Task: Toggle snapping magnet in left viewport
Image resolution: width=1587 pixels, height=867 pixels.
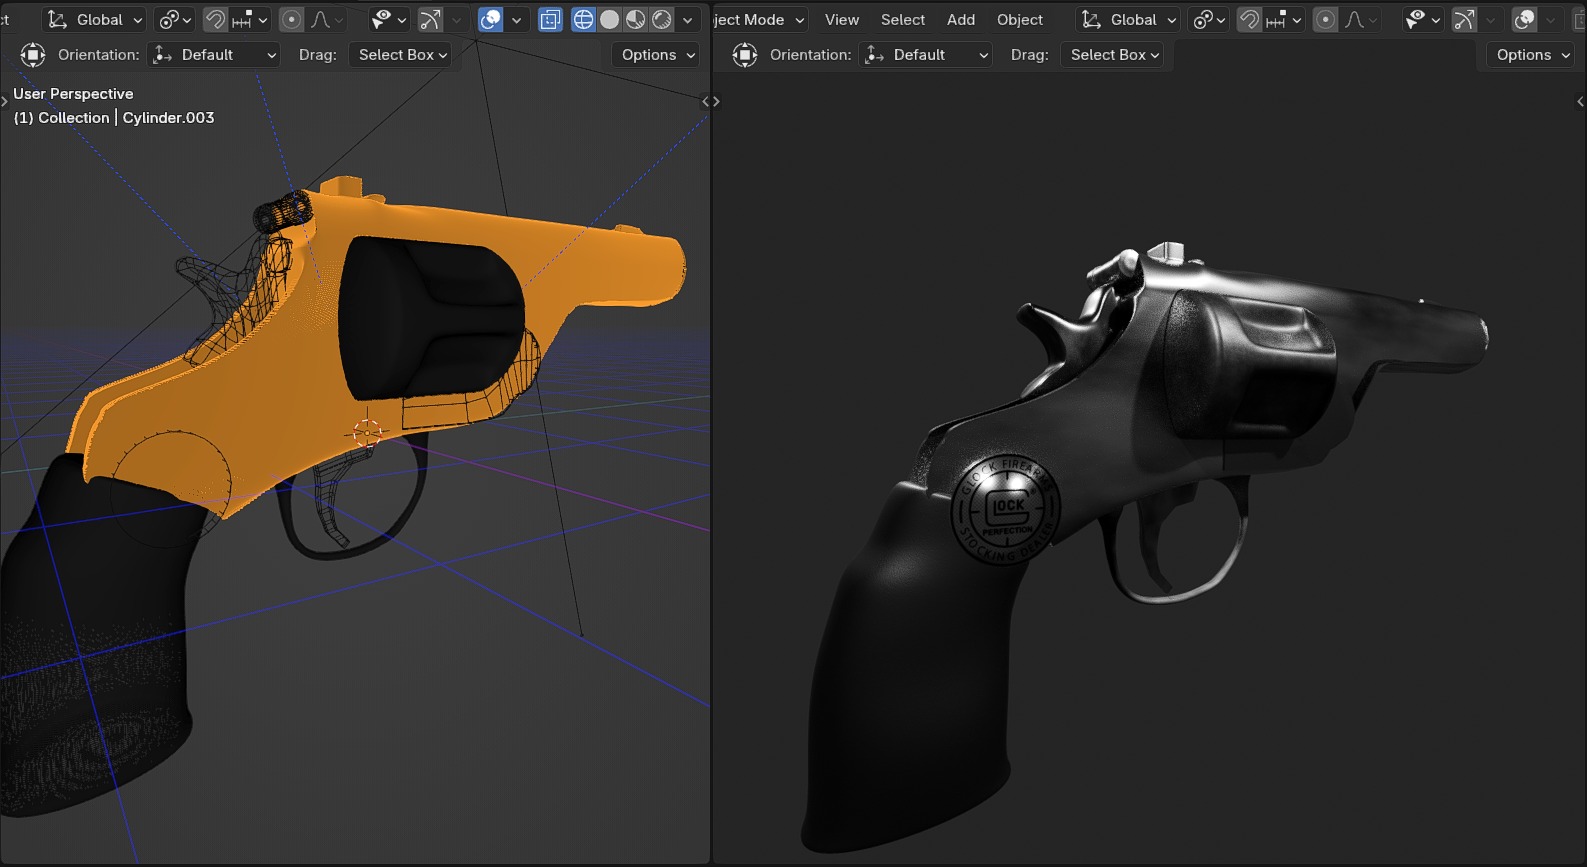Action: pos(215,20)
